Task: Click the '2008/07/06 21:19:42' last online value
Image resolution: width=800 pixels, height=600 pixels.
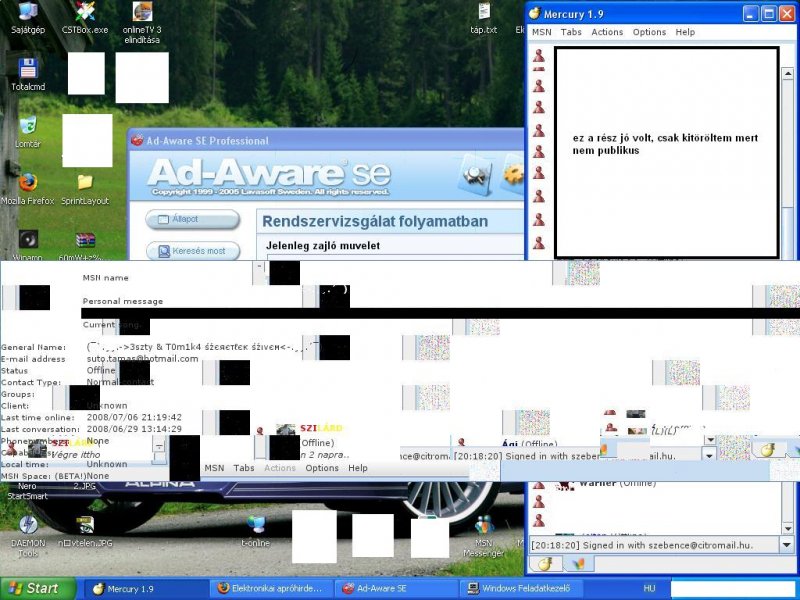Action: pos(134,417)
